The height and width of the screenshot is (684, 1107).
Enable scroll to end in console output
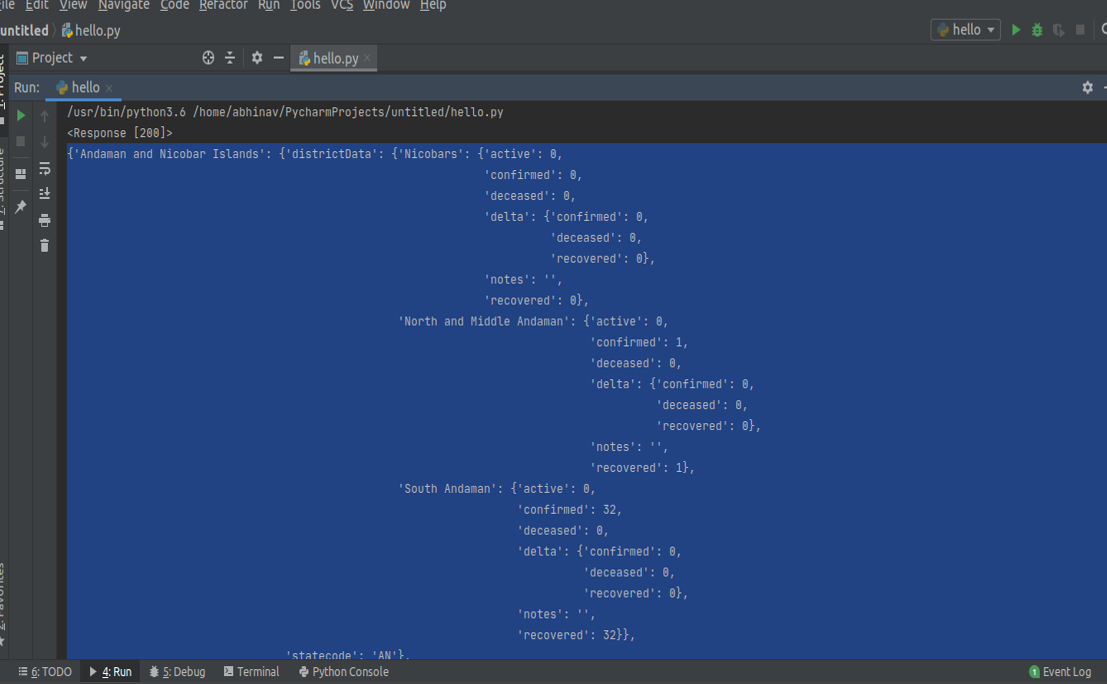[x=44, y=192]
